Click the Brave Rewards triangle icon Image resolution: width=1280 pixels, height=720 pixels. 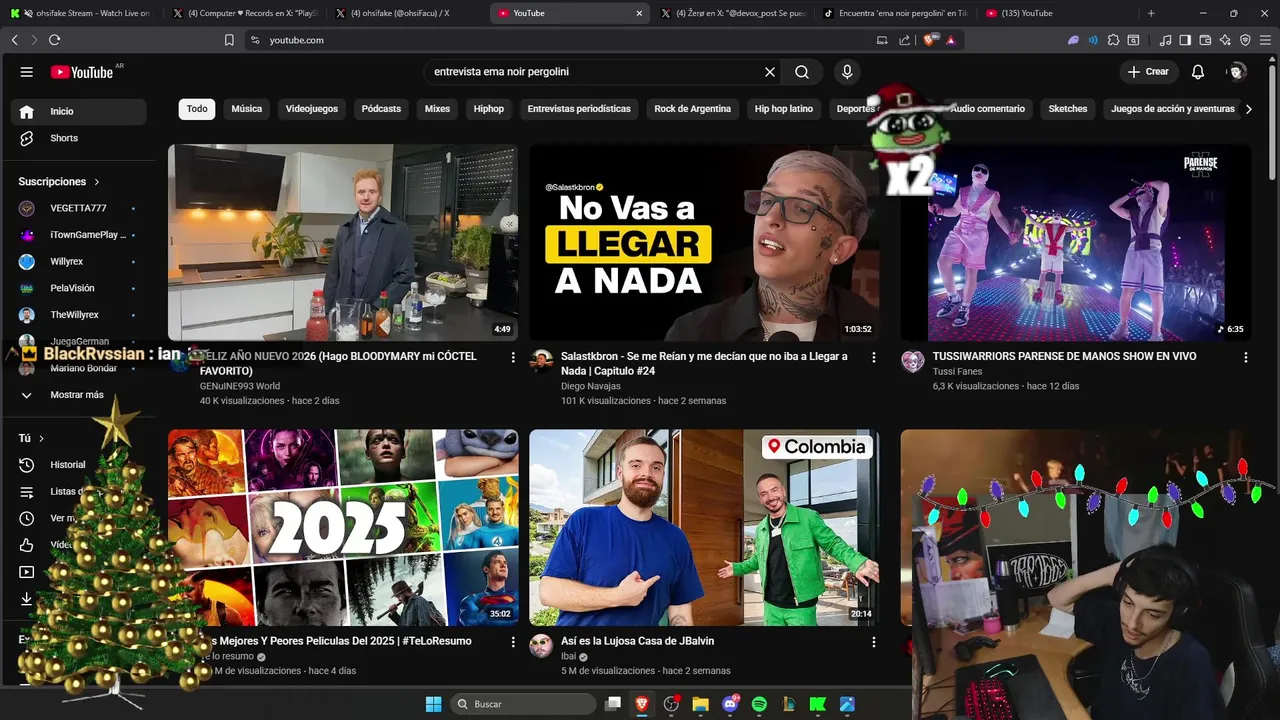[951, 40]
